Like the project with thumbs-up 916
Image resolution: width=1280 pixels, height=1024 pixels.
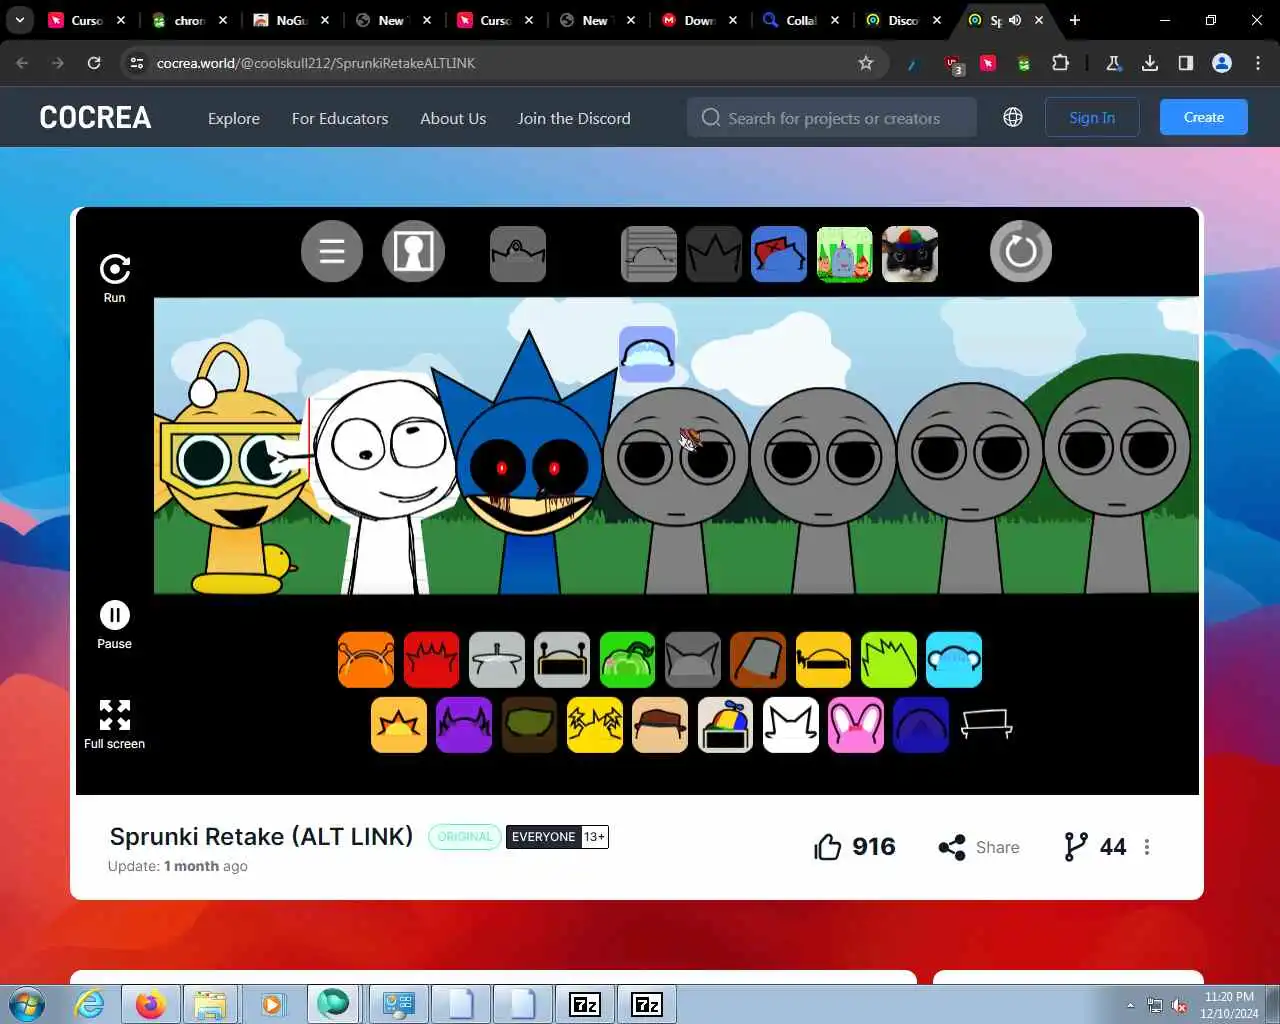[854, 847]
